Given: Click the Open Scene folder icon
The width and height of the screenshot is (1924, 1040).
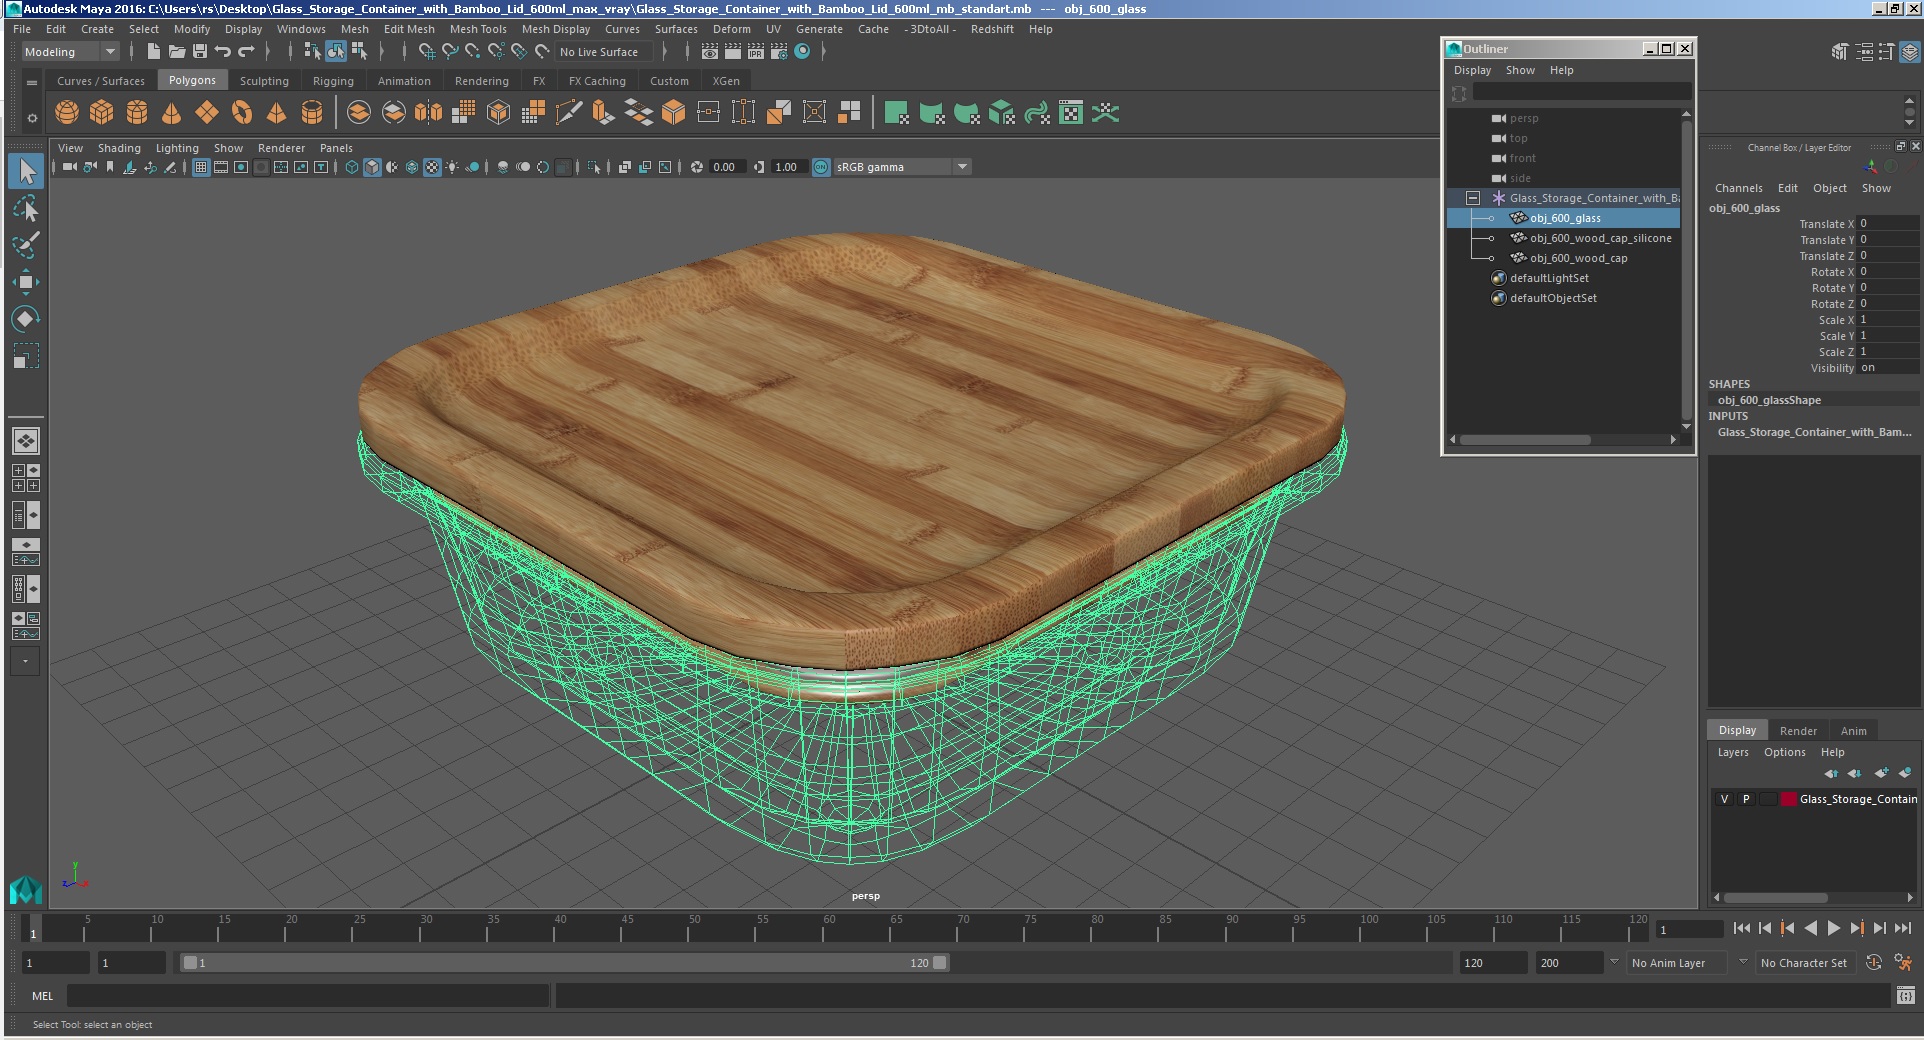Looking at the screenshot, I should point(176,52).
